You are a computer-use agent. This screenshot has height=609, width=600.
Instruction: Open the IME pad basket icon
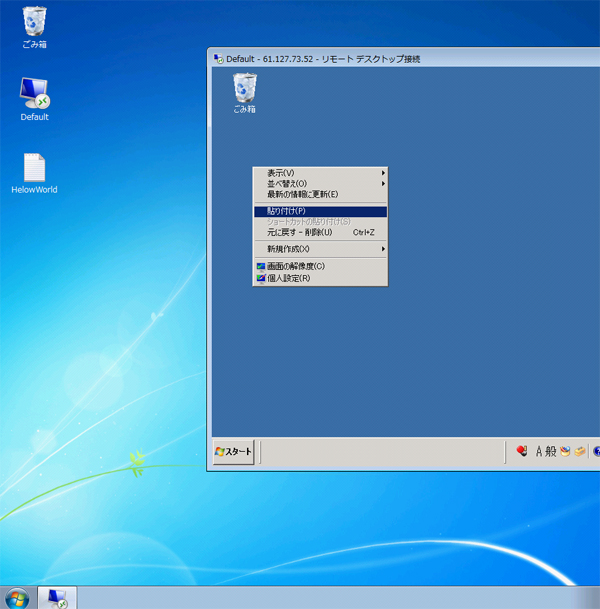(x=565, y=451)
